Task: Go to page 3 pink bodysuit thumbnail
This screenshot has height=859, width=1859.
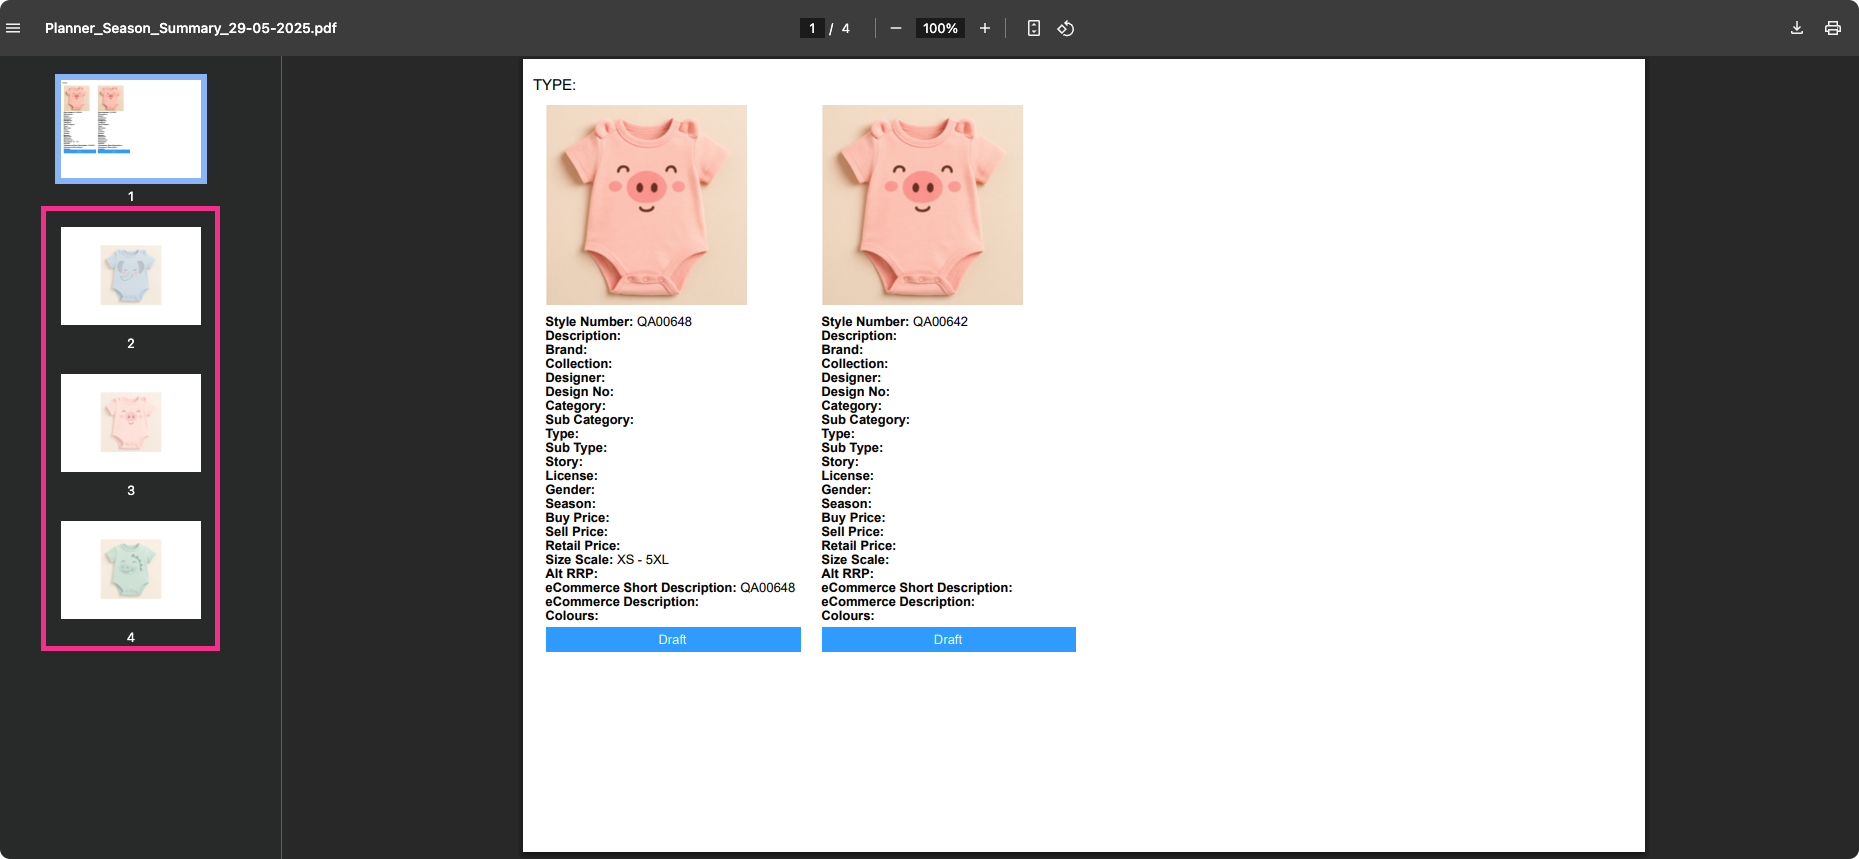Action: coord(131,423)
